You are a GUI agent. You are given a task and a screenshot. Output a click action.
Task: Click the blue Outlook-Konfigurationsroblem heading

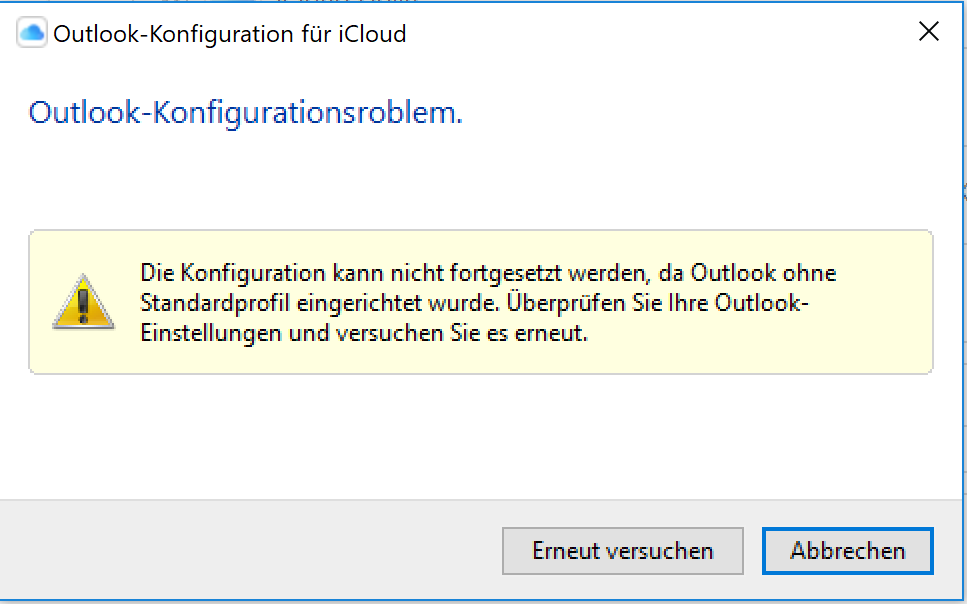[x=245, y=113]
